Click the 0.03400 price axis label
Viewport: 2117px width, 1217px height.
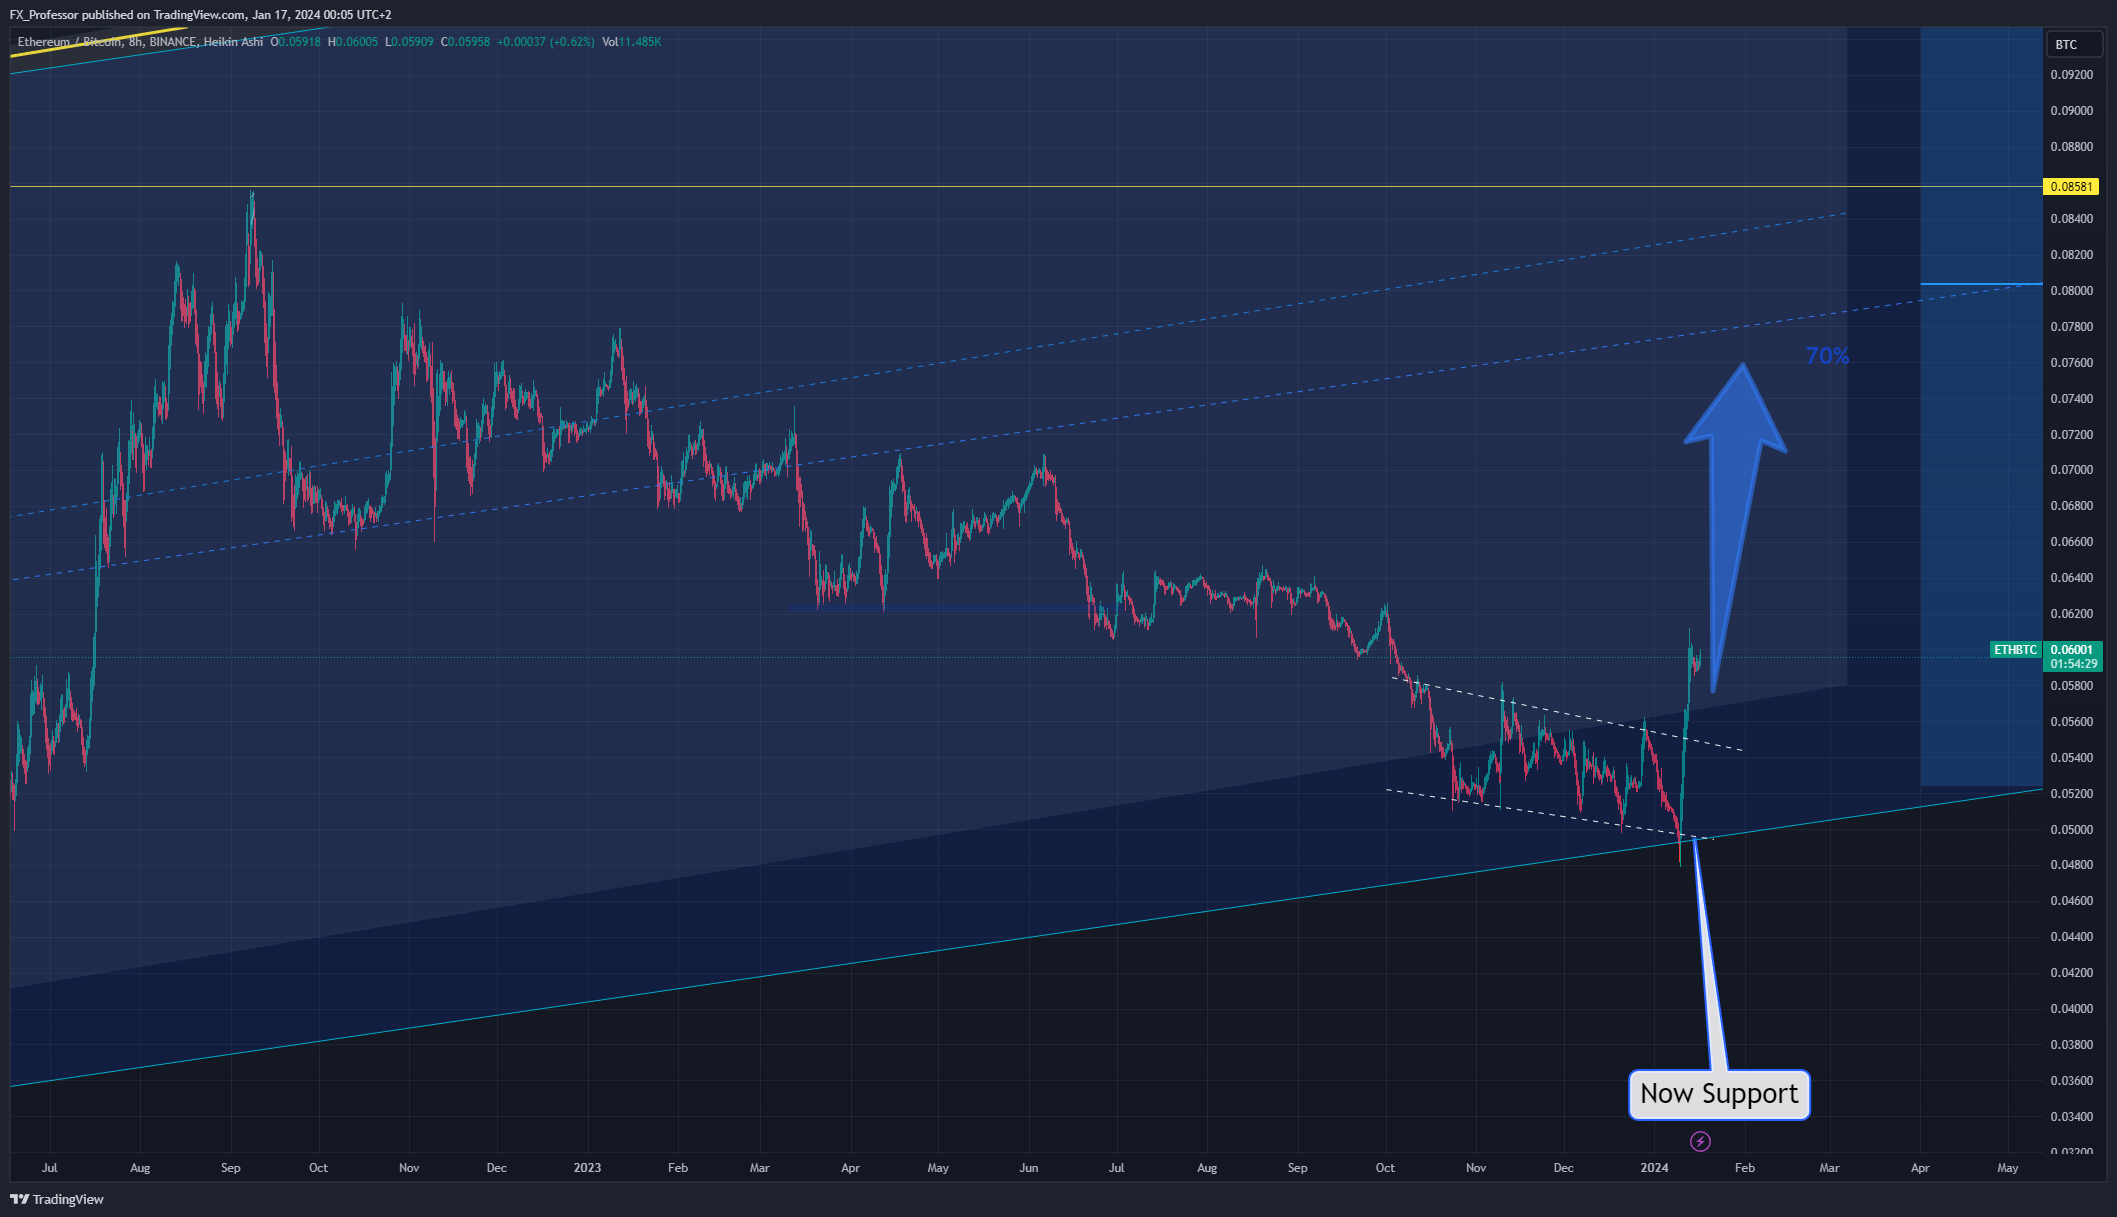[2071, 1117]
